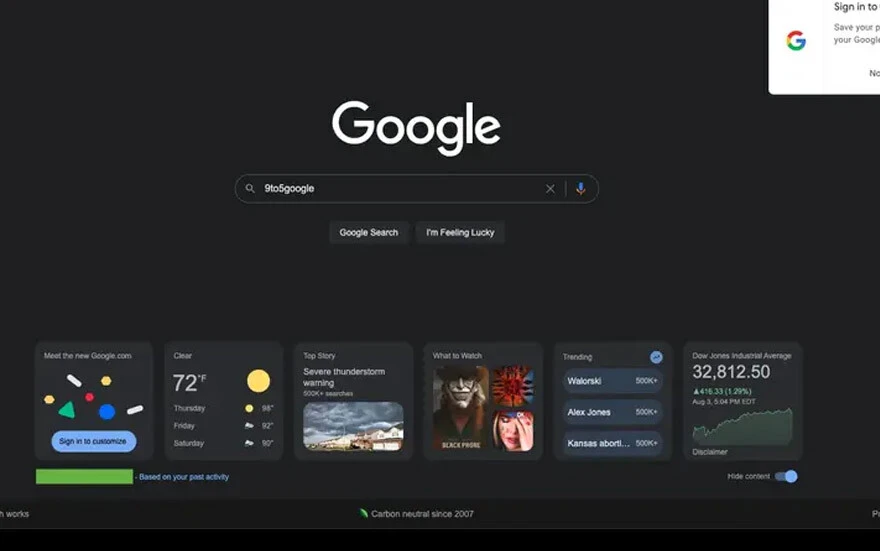The height and width of the screenshot is (551, 880).
Task: Click the What to Watch card title
Action: pos(457,356)
